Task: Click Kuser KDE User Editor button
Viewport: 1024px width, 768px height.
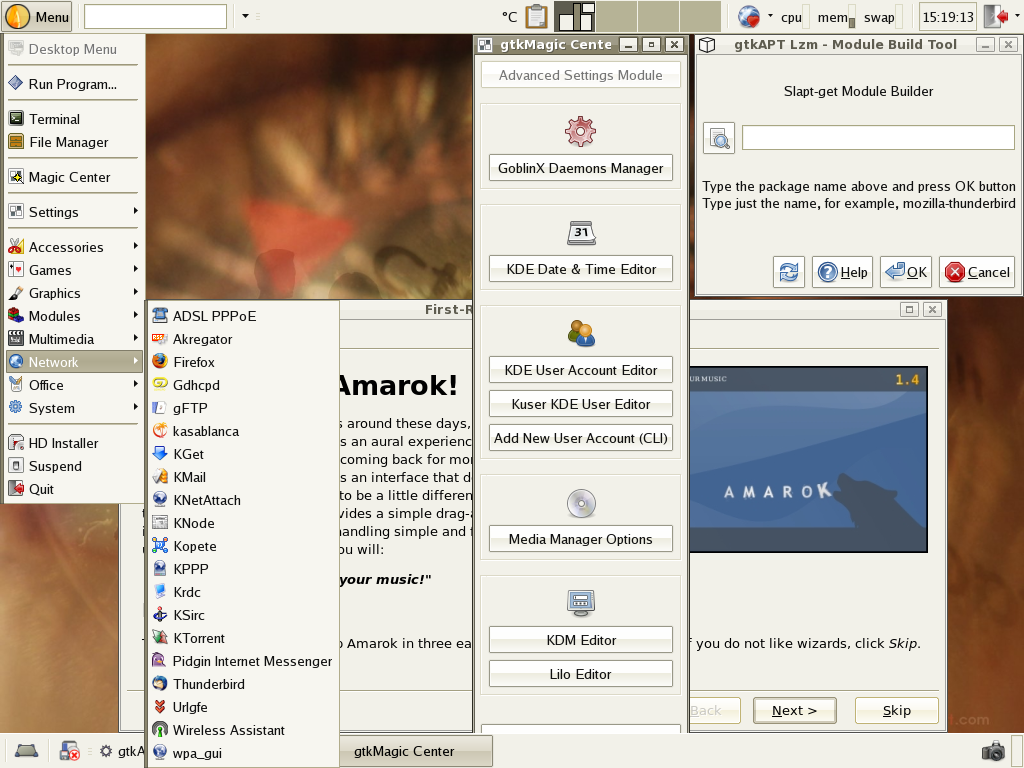Action: click(x=581, y=404)
